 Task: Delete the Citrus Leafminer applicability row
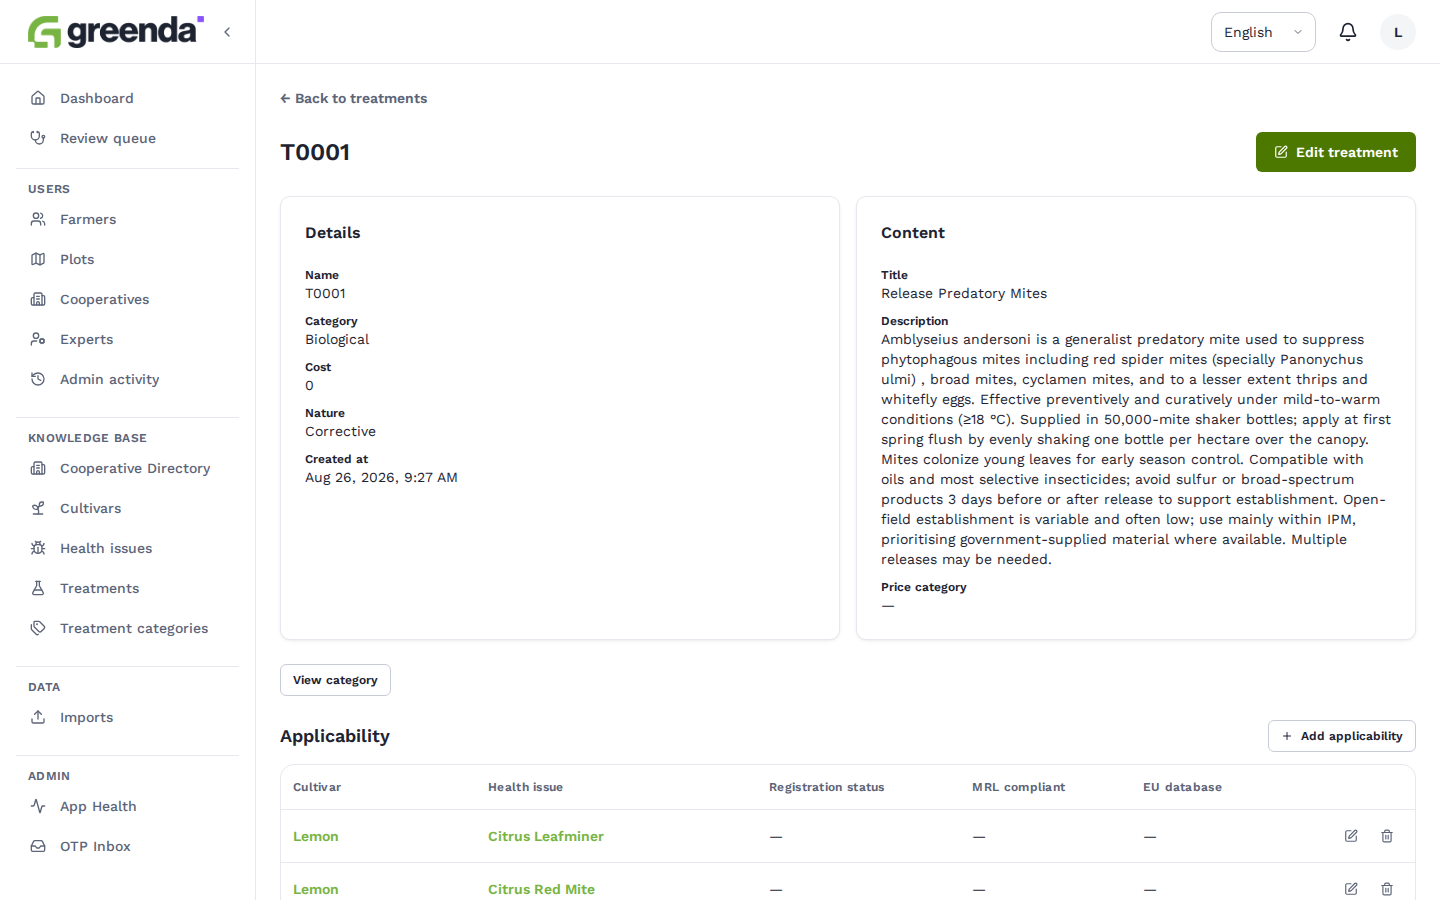coord(1387,836)
